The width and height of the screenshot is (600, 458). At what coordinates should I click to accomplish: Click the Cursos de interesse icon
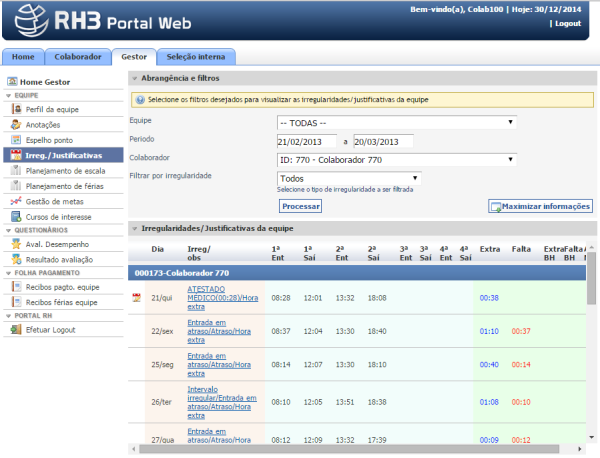pyautogui.click(x=16, y=216)
